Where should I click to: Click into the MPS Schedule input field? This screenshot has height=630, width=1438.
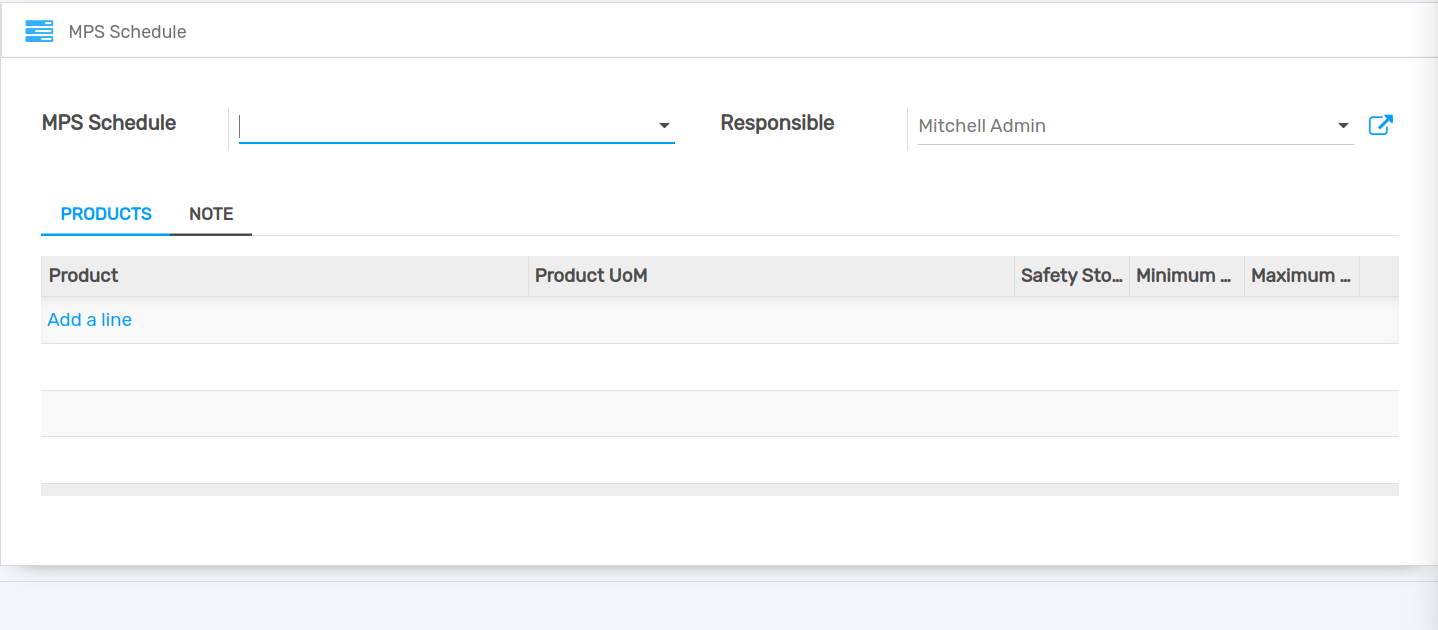pos(445,126)
